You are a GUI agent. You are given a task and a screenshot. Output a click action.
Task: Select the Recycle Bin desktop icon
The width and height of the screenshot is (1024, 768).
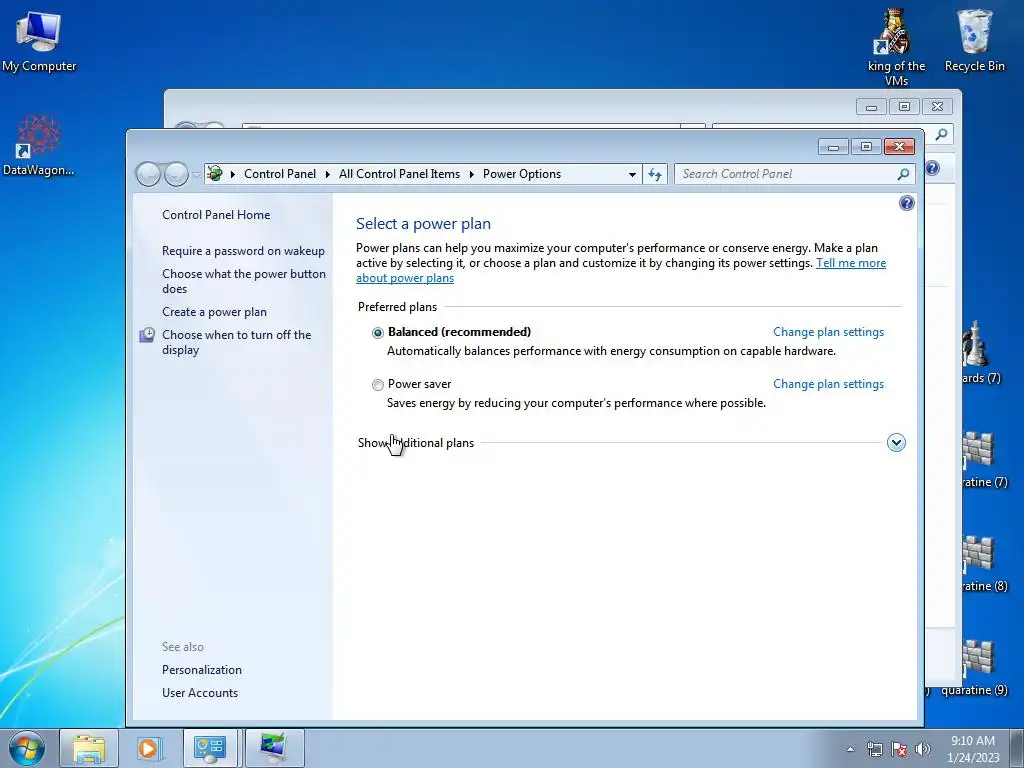click(974, 40)
